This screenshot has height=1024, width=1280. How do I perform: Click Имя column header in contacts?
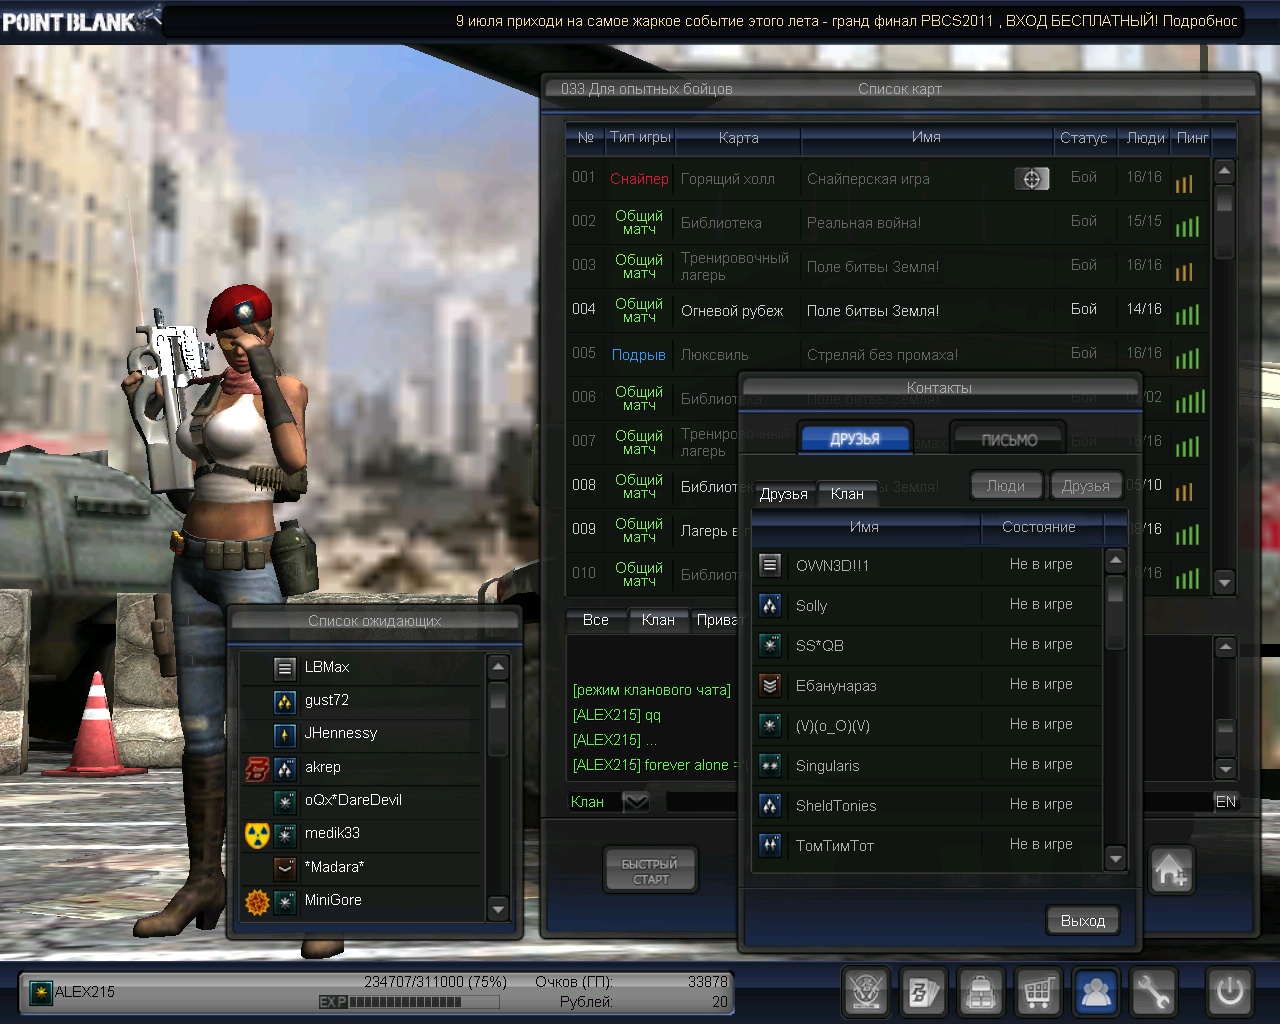[865, 527]
